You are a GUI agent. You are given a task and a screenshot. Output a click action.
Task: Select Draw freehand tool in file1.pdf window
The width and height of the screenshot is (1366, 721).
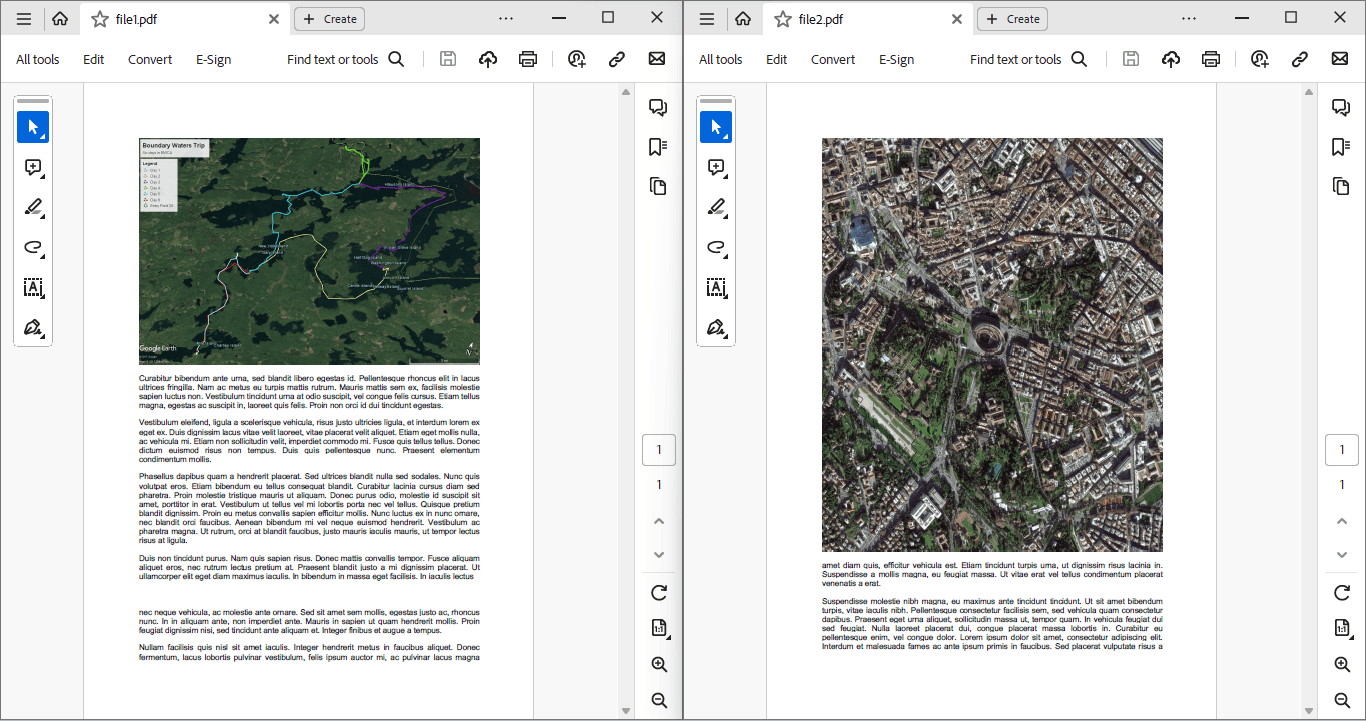click(x=33, y=247)
